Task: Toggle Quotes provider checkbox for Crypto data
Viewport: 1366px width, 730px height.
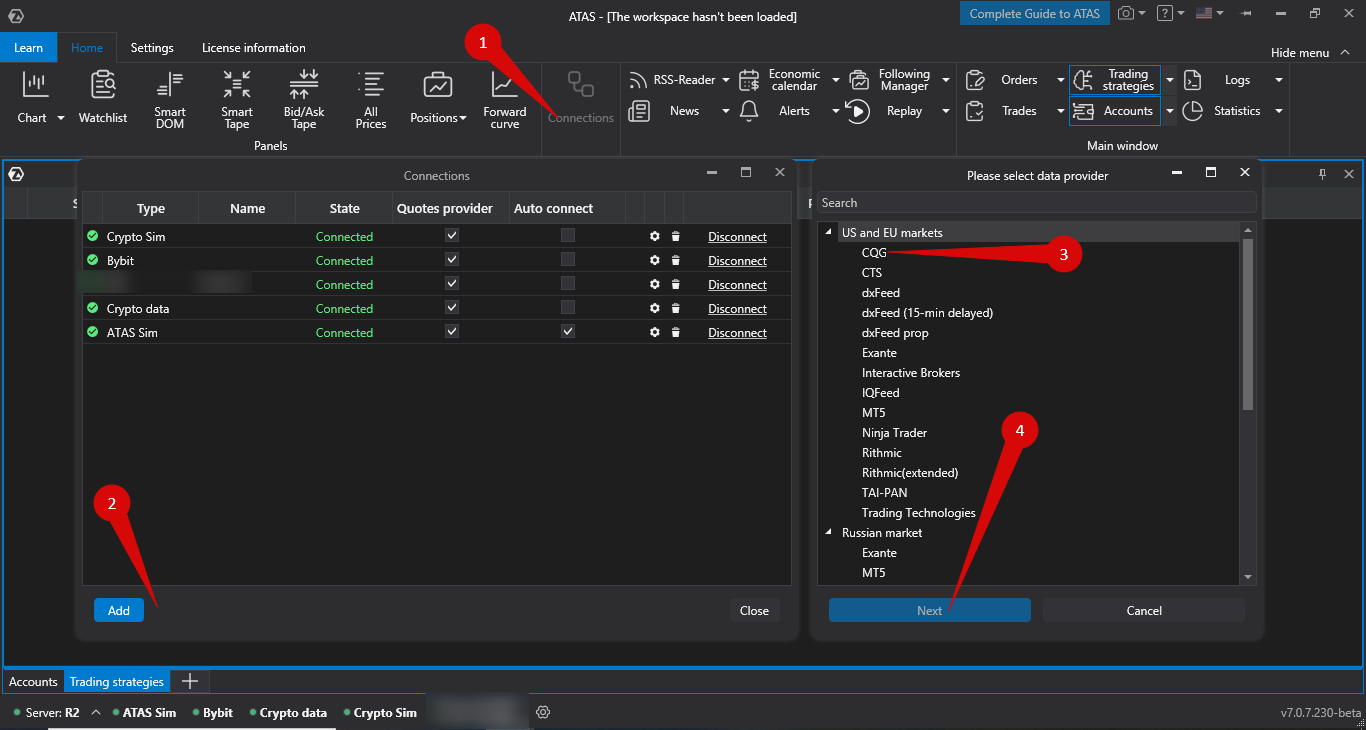Action: point(452,308)
